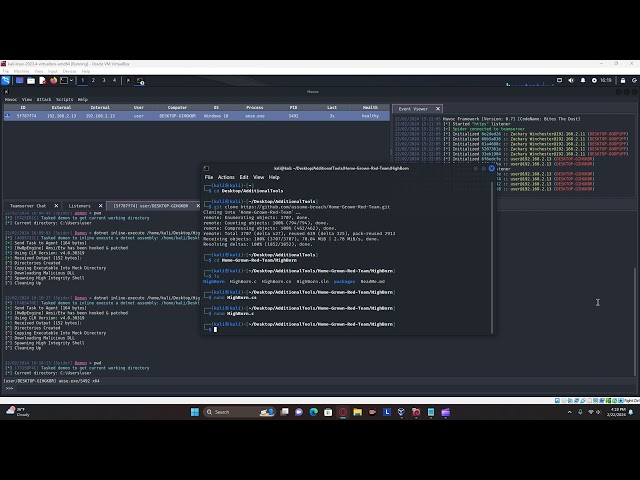Select the agent session row 5f707f74

(196, 116)
